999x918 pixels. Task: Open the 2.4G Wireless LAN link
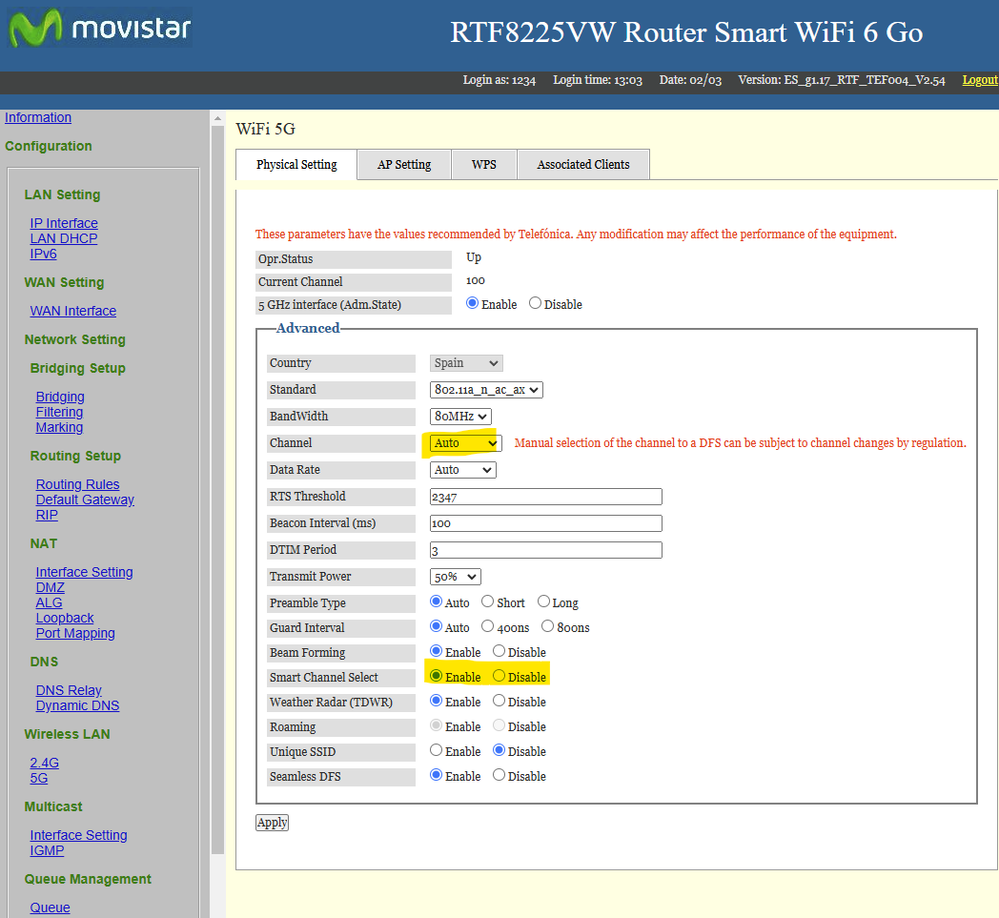(44, 763)
